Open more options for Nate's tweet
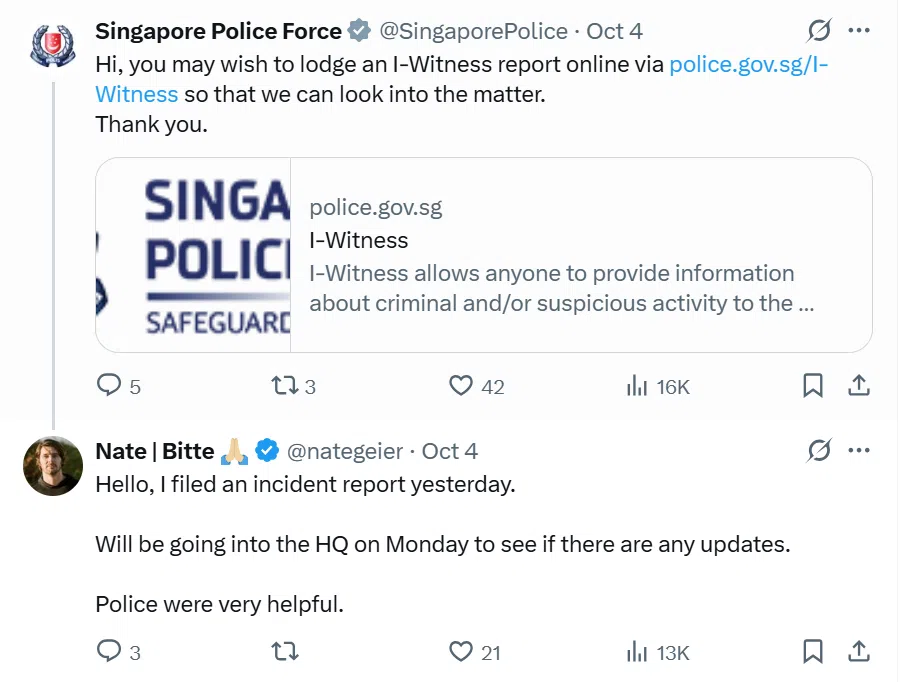Screen dimensions: 905x682 (858, 451)
